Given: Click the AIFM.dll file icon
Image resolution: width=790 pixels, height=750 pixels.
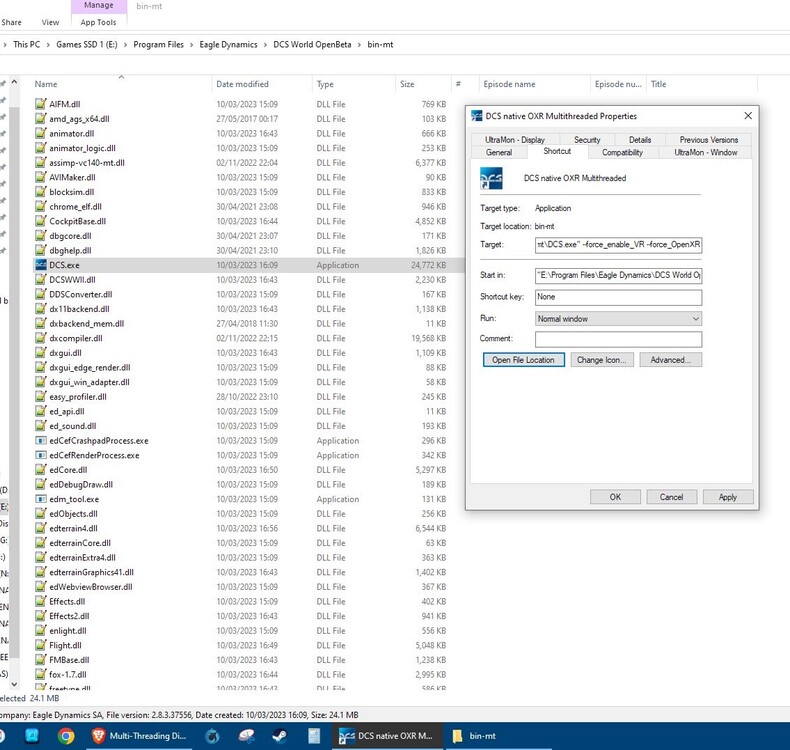Looking at the screenshot, I should coord(41,104).
